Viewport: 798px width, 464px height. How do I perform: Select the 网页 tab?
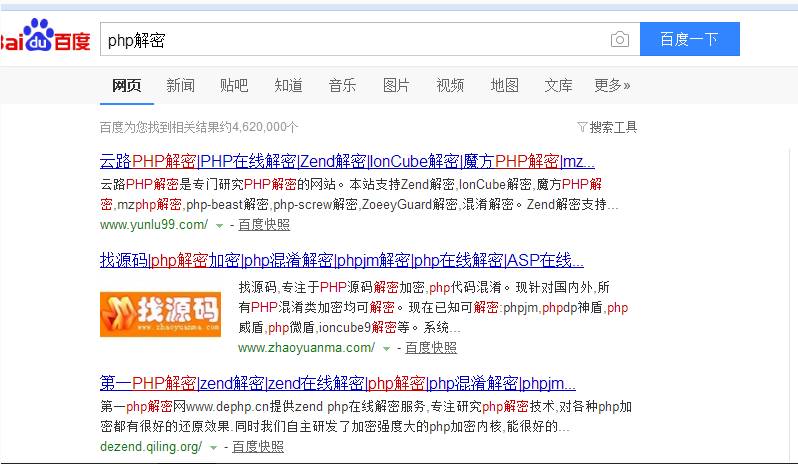pos(127,85)
